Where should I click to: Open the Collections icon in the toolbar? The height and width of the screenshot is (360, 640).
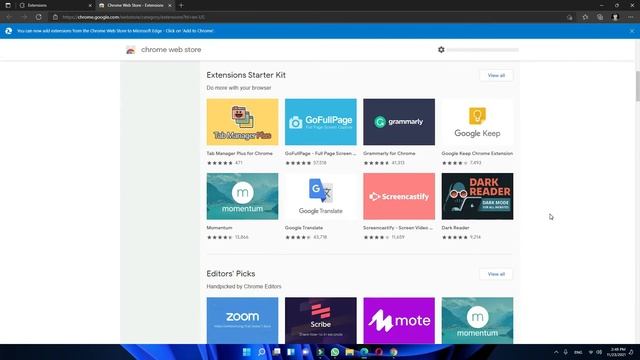600,17
